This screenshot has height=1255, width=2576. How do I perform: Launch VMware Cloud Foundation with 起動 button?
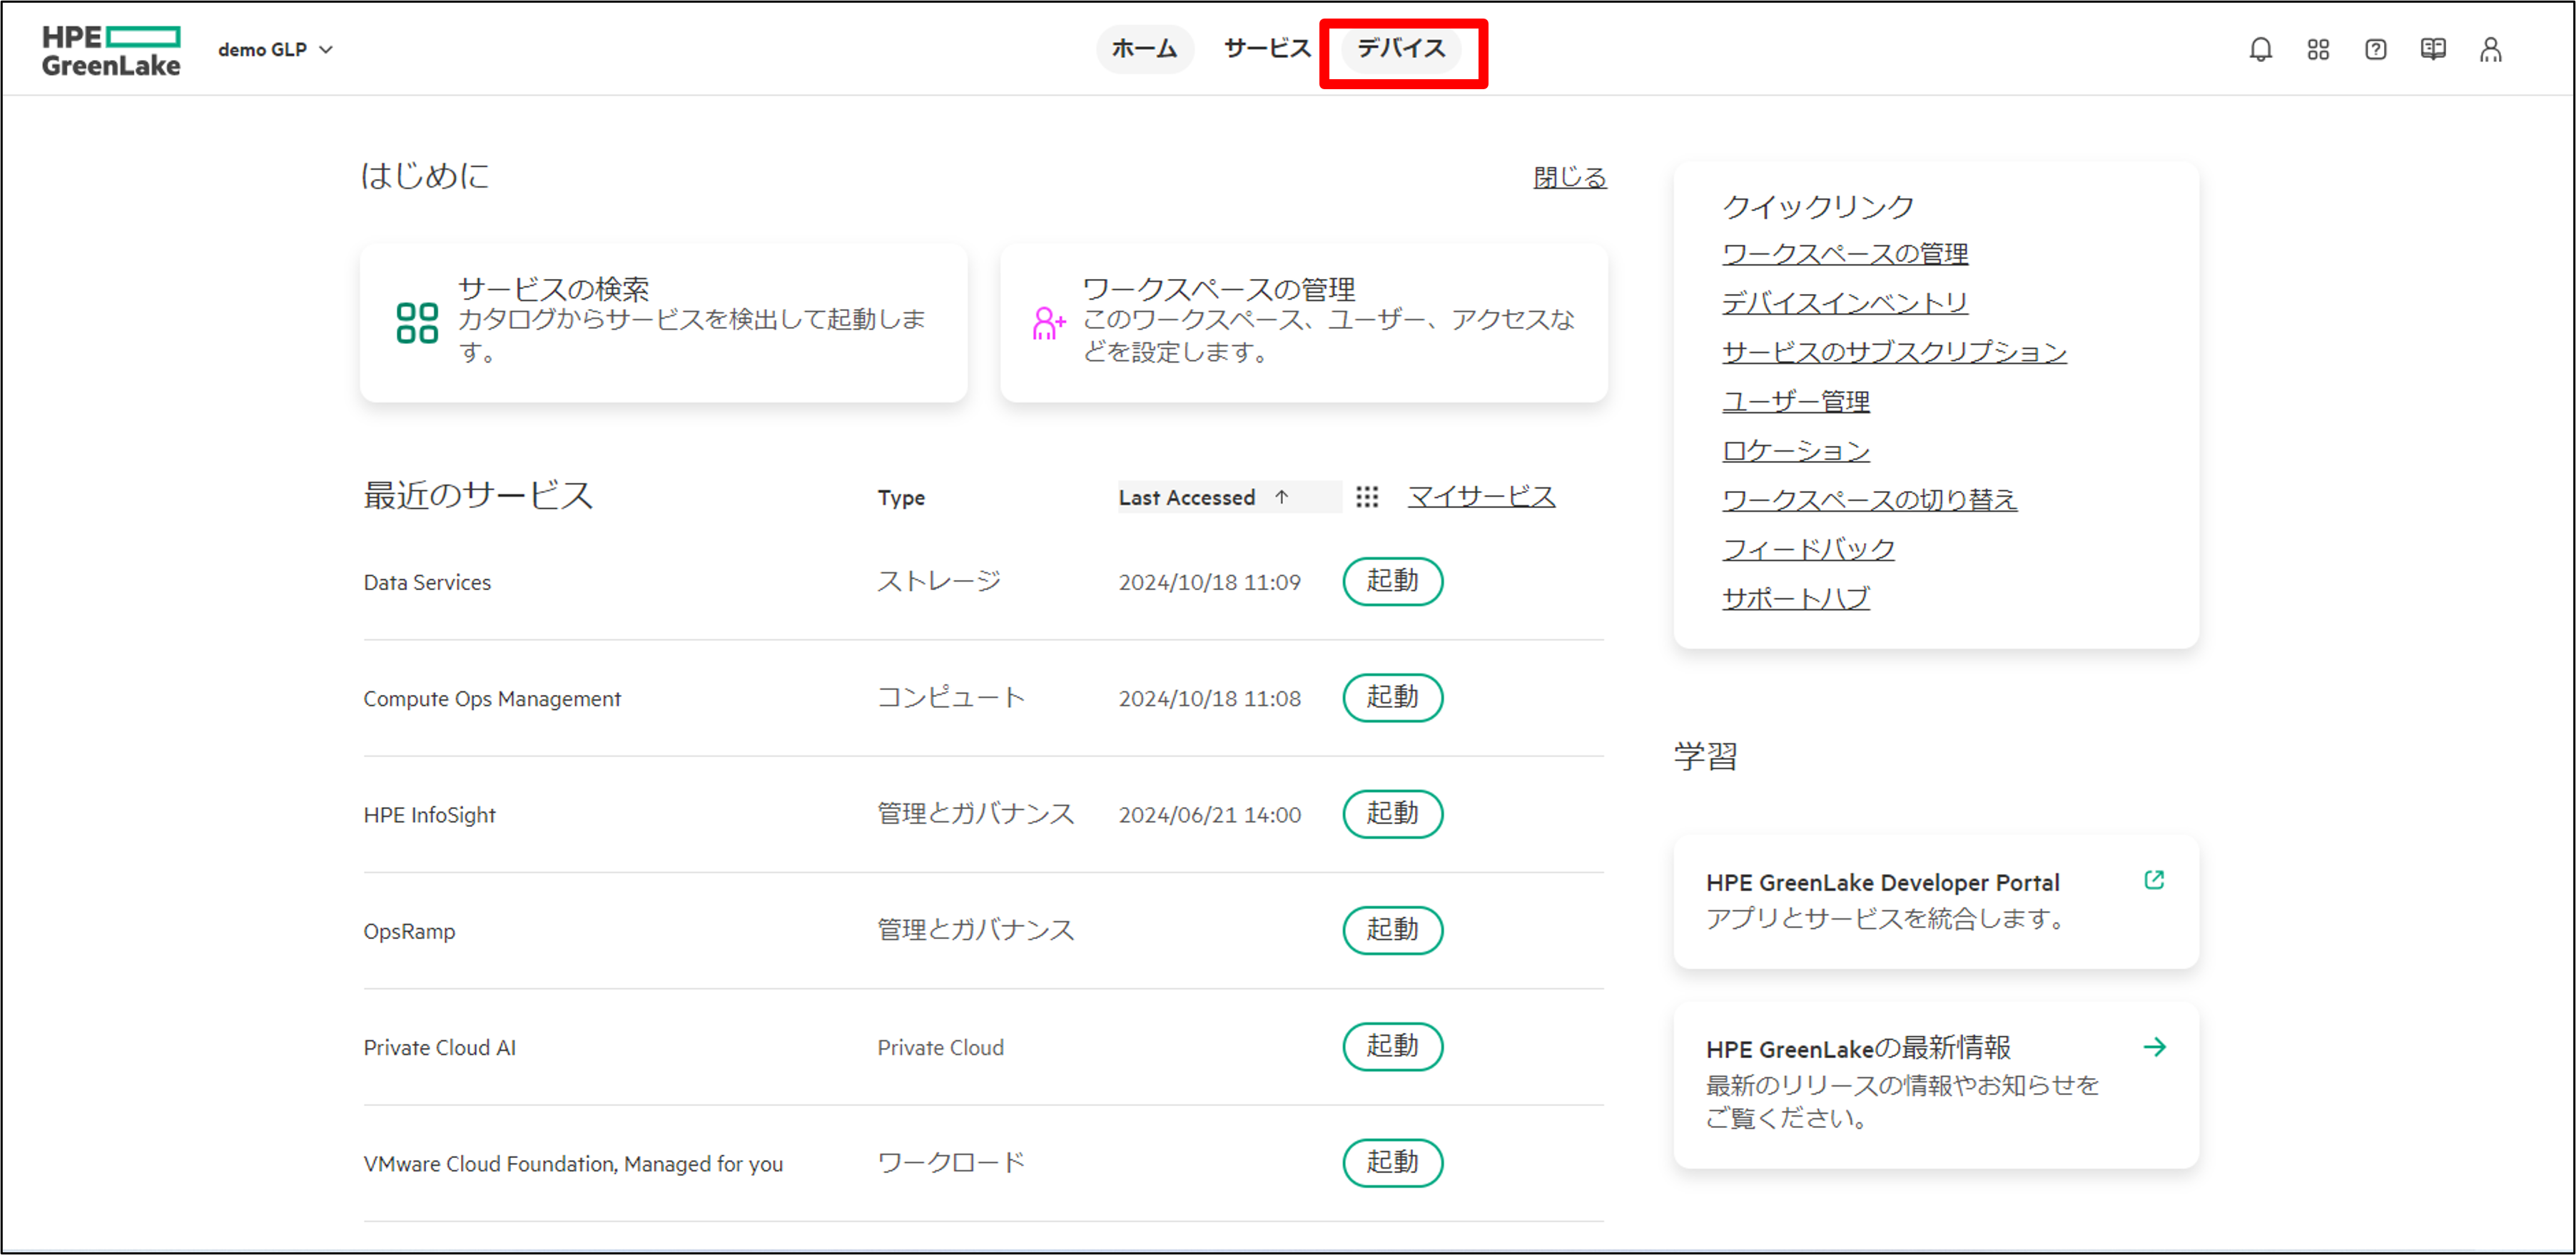coord(1392,1162)
